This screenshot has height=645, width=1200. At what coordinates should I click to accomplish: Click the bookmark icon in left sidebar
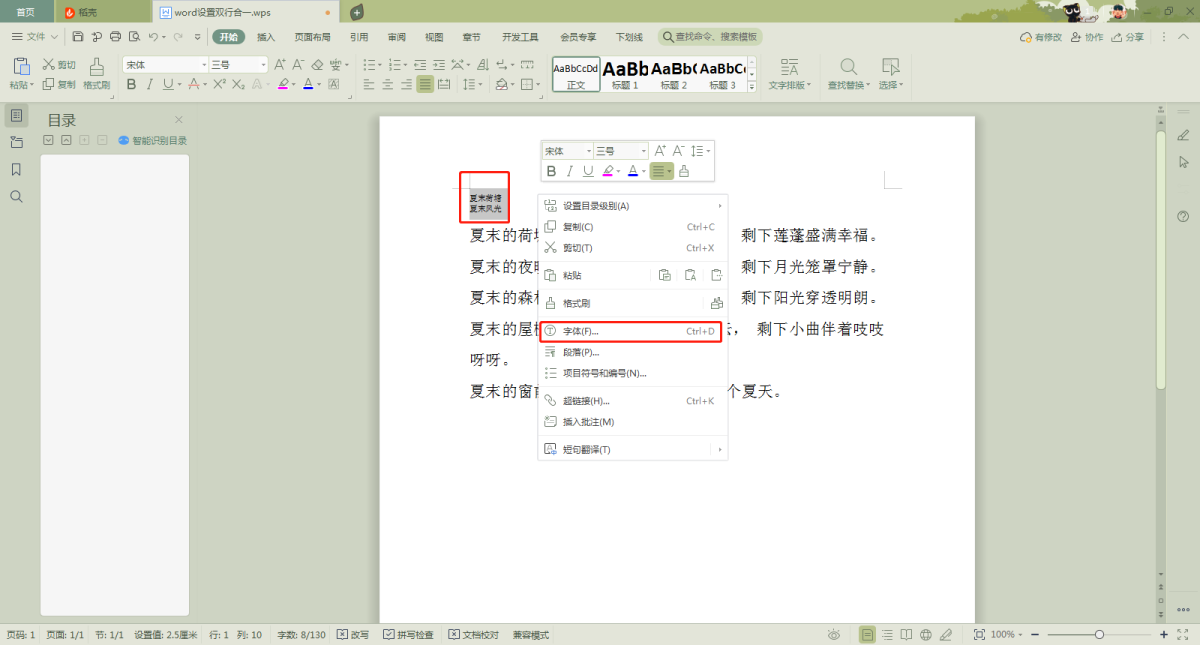16,169
